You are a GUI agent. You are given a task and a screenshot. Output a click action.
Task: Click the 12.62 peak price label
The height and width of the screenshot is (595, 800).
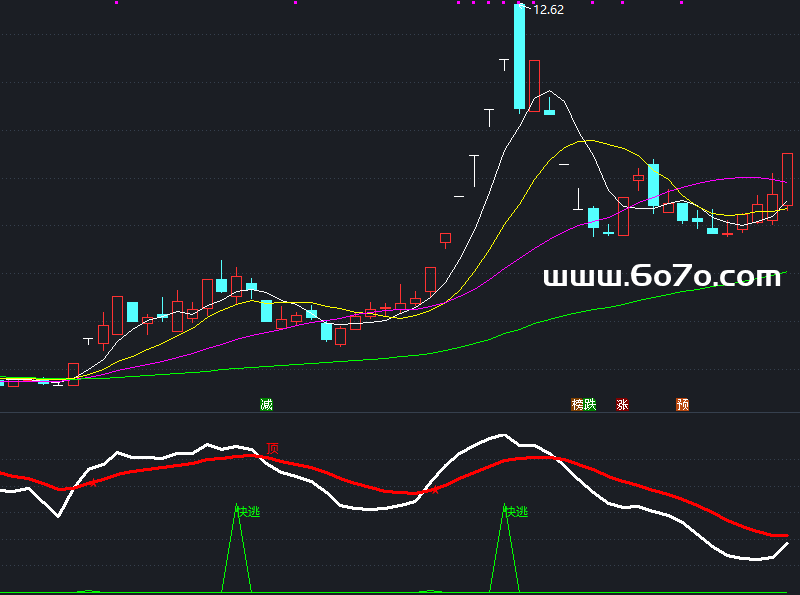pyautogui.click(x=548, y=10)
